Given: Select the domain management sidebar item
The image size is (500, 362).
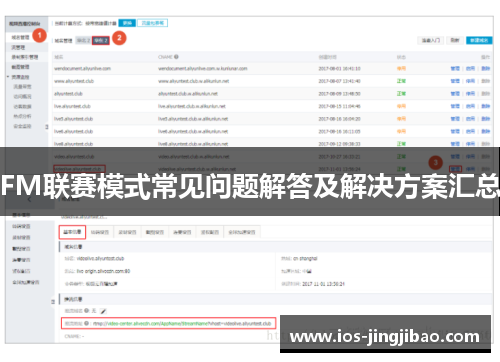Looking at the screenshot, I should point(21,37).
